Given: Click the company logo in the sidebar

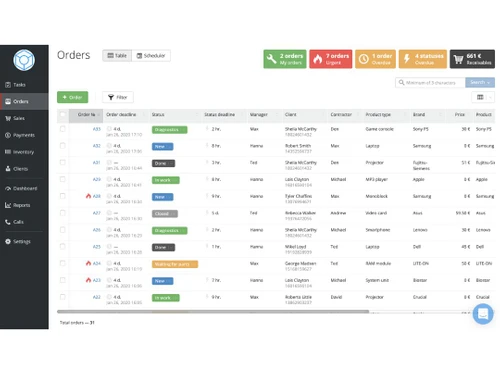Looking at the screenshot, I should pyautogui.click(x=24, y=60).
